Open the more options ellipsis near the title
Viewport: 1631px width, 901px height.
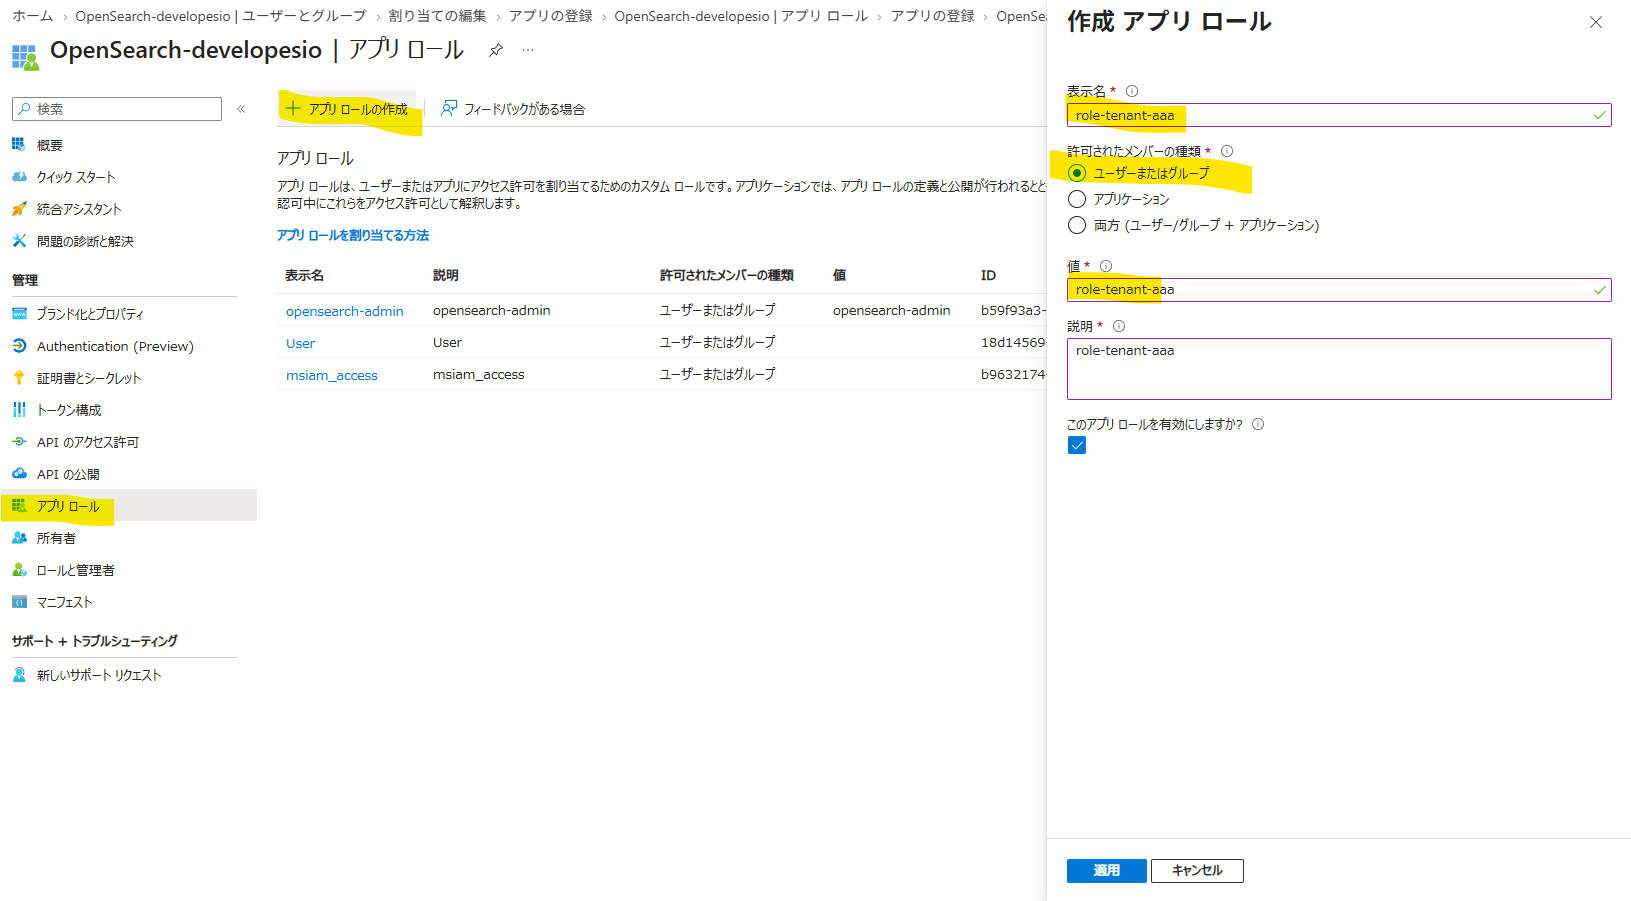point(528,50)
